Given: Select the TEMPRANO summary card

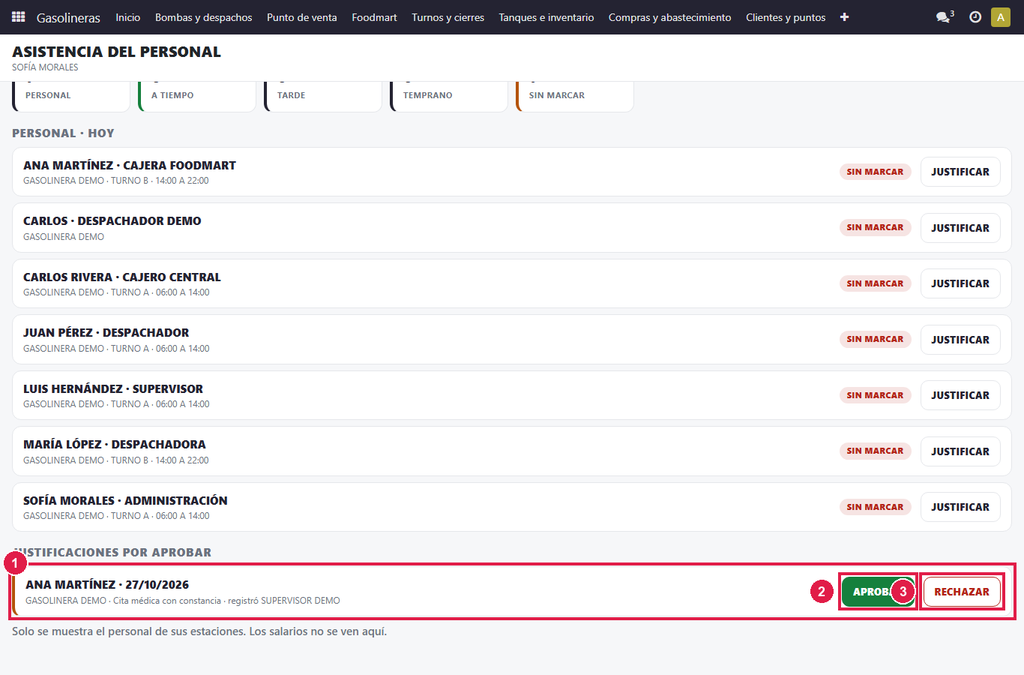Looking at the screenshot, I should 449,96.
